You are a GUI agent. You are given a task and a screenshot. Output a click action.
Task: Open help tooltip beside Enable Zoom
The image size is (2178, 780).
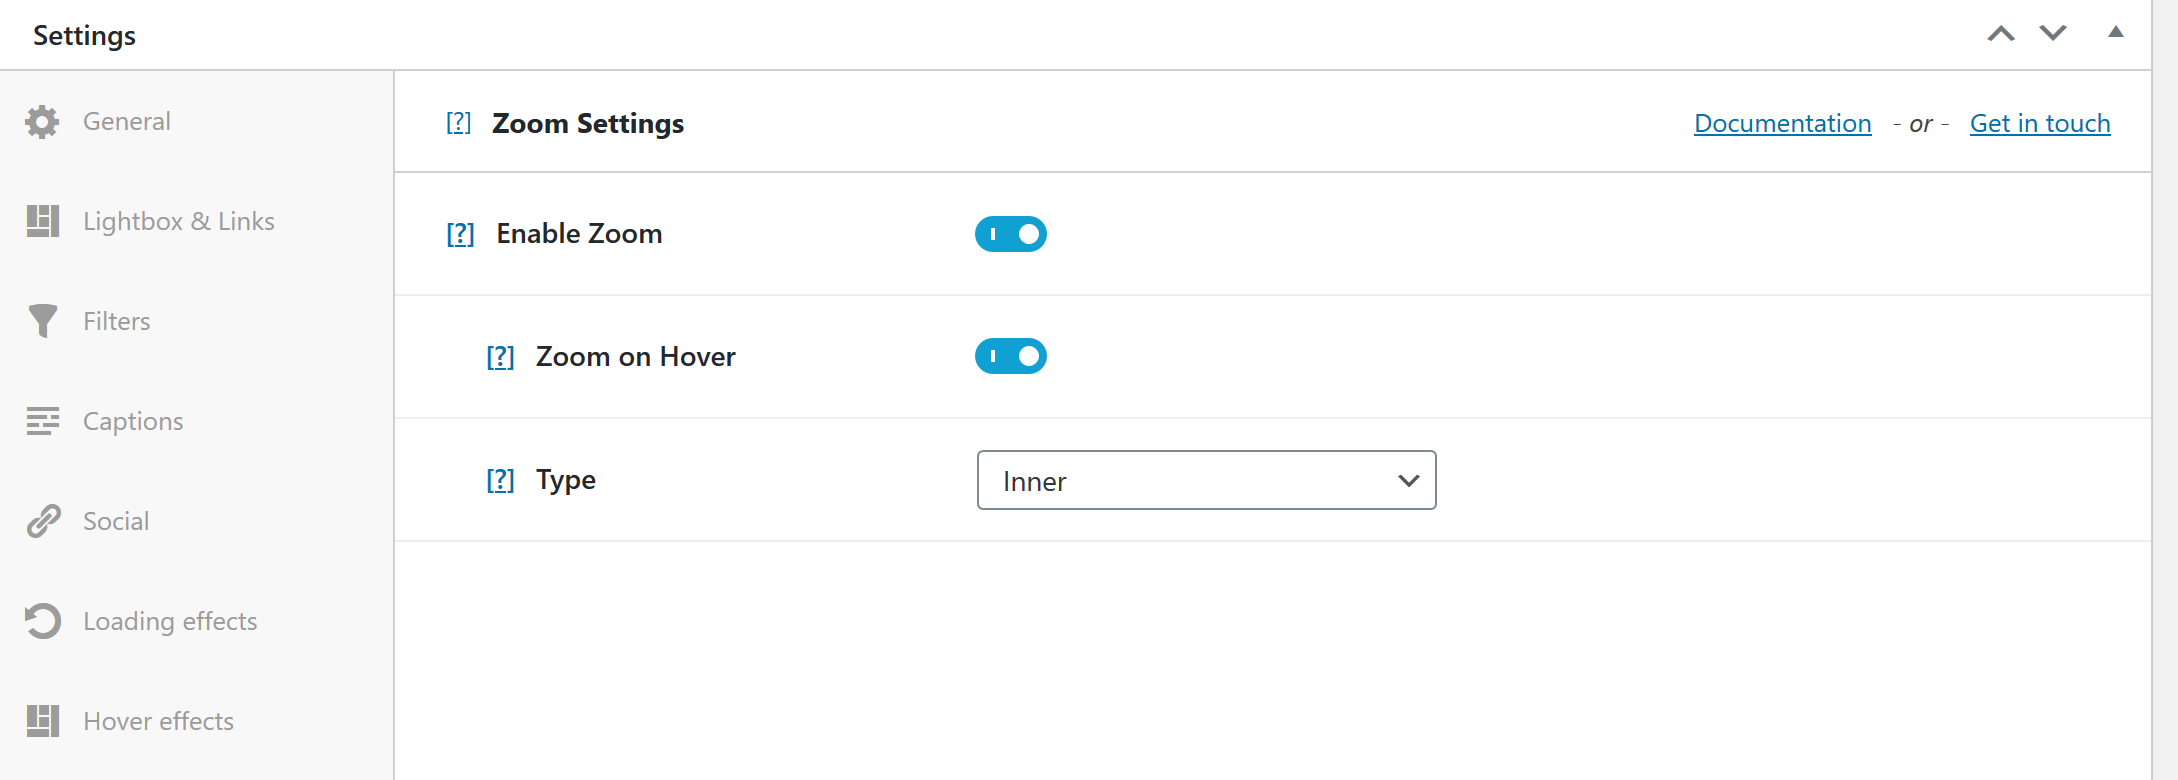pos(460,234)
